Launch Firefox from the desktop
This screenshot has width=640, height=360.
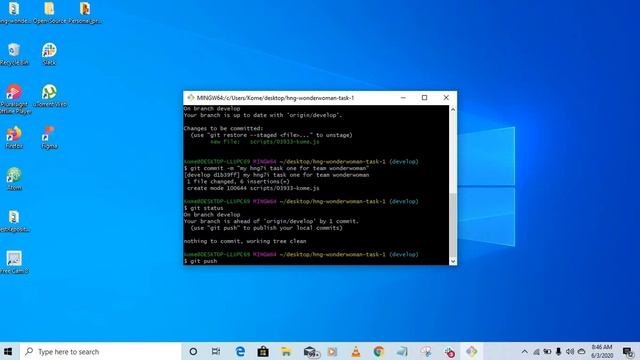14,138
